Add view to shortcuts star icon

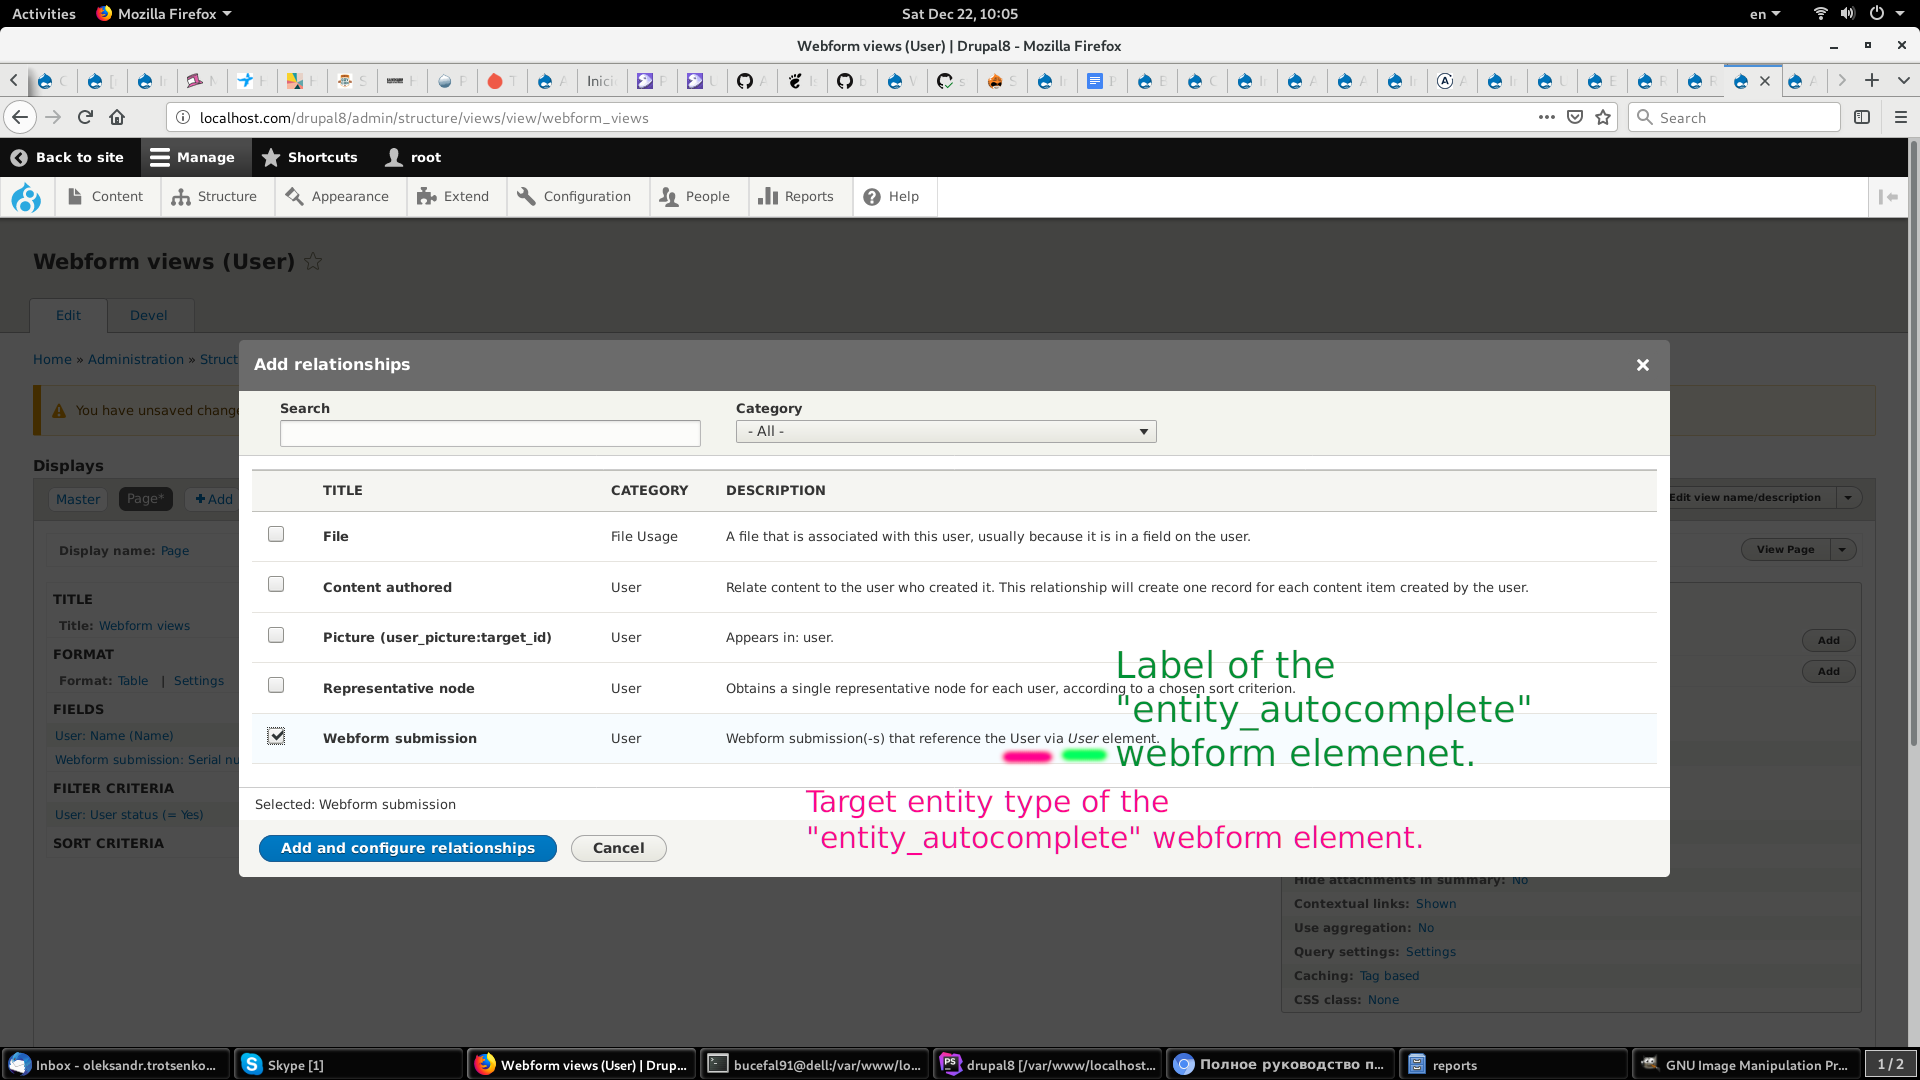pyautogui.click(x=313, y=261)
